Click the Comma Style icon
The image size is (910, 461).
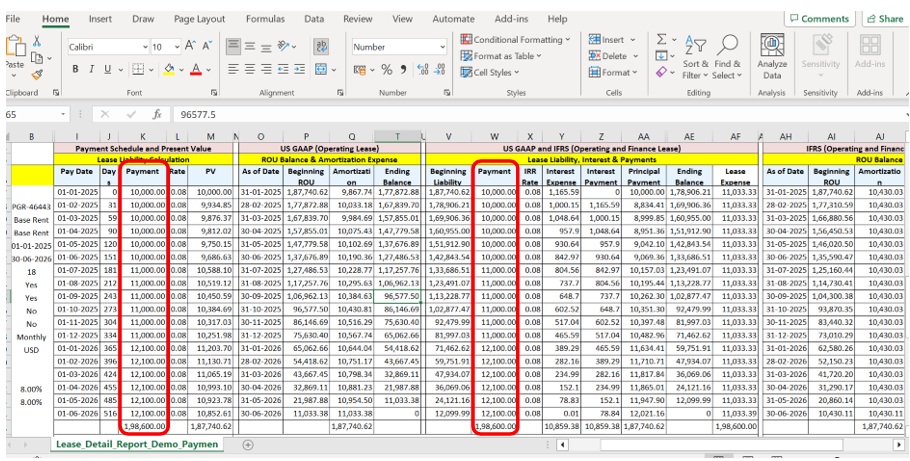click(x=404, y=70)
